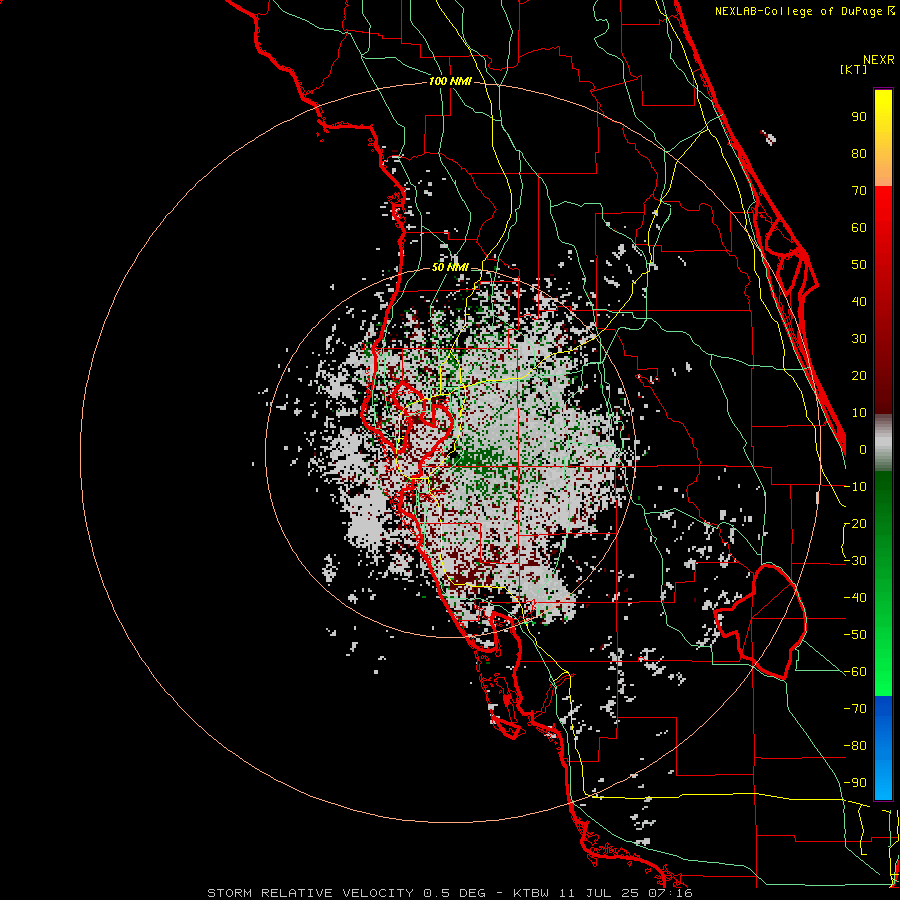
Task: Click the -20 knot scale label
Action: click(x=855, y=523)
